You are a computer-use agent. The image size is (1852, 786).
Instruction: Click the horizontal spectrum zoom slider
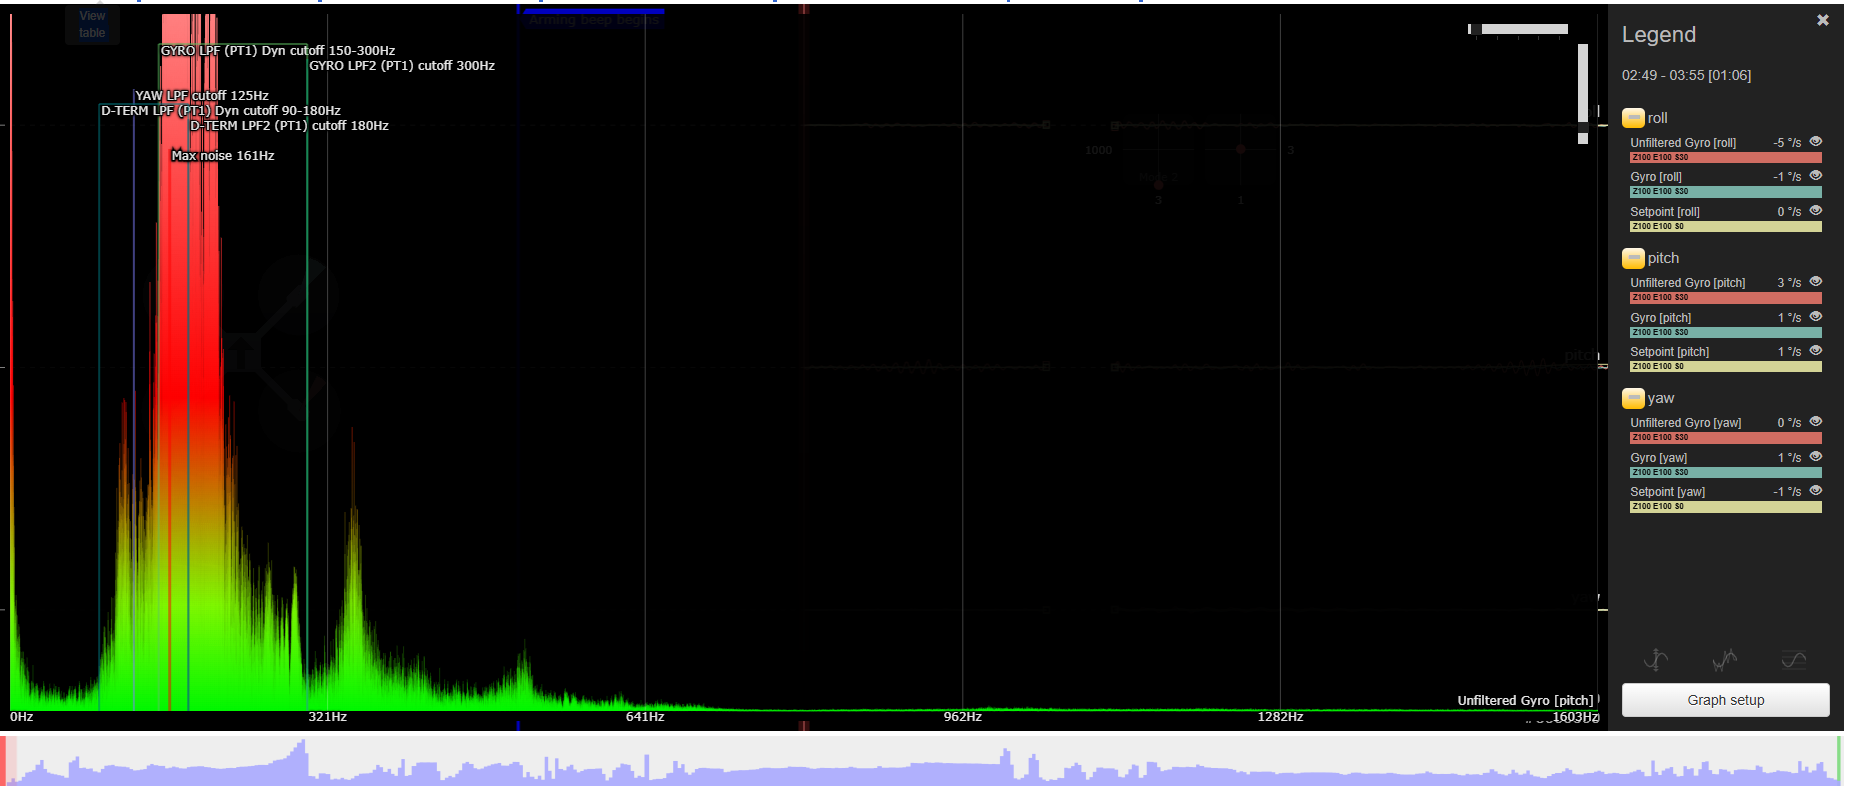(x=1519, y=29)
